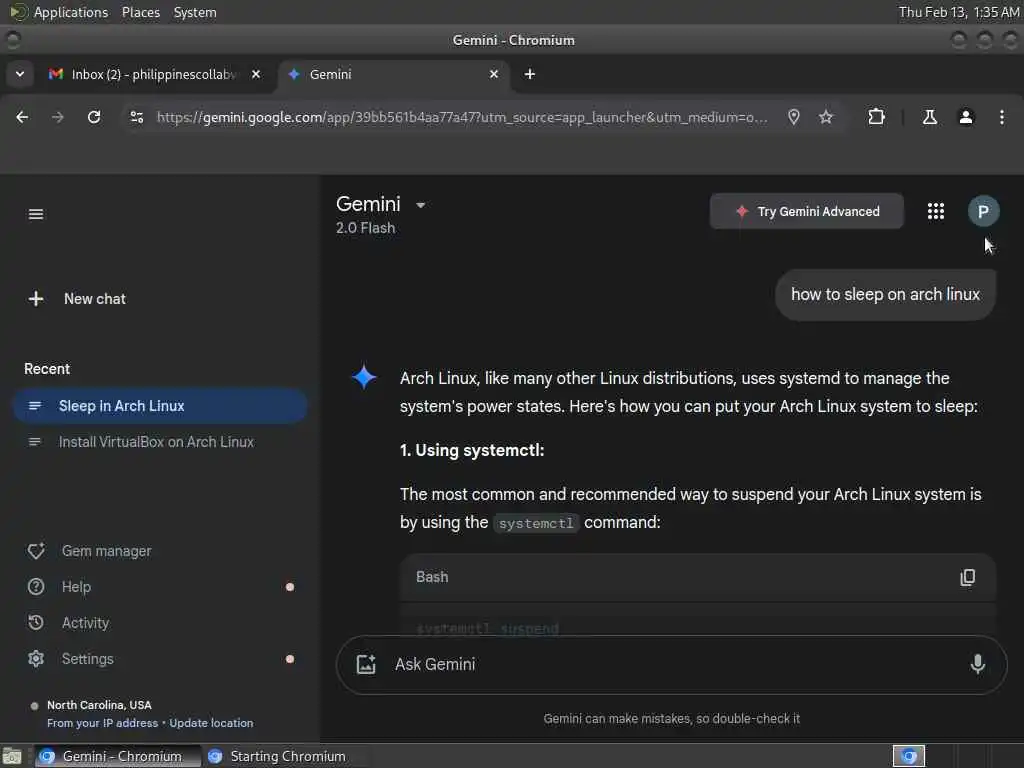Select Starting Chromium taskbar item
This screenshot has height=768, width=1024.
(277, 756)
